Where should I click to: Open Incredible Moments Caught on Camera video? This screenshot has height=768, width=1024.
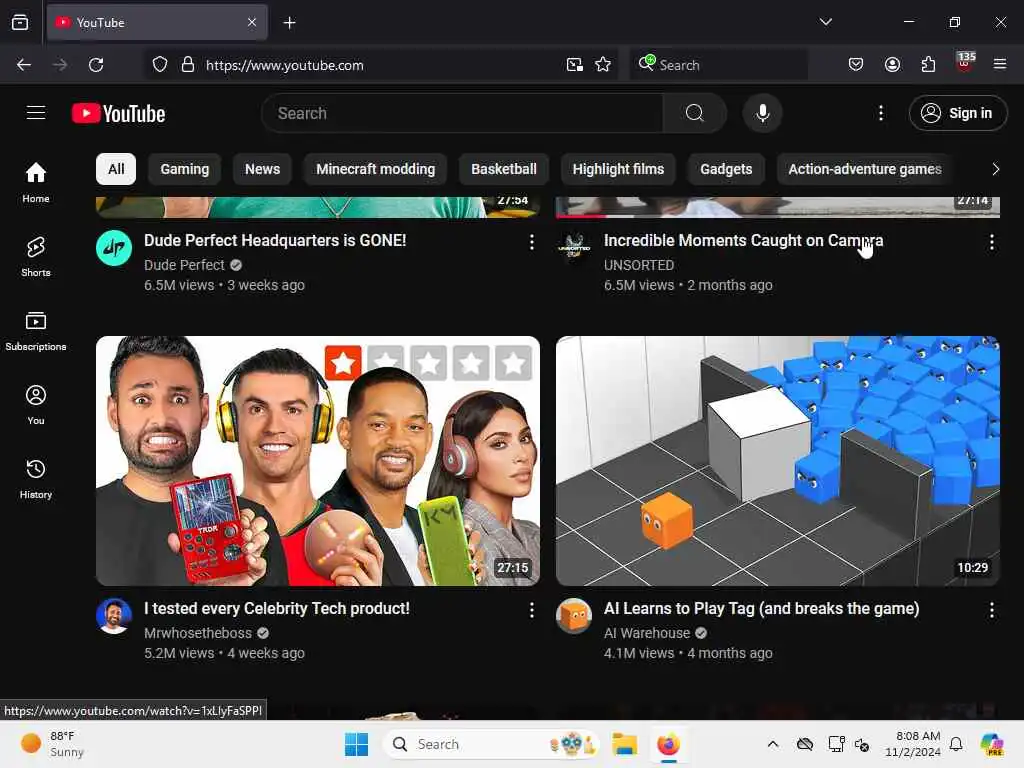point(743,240)
